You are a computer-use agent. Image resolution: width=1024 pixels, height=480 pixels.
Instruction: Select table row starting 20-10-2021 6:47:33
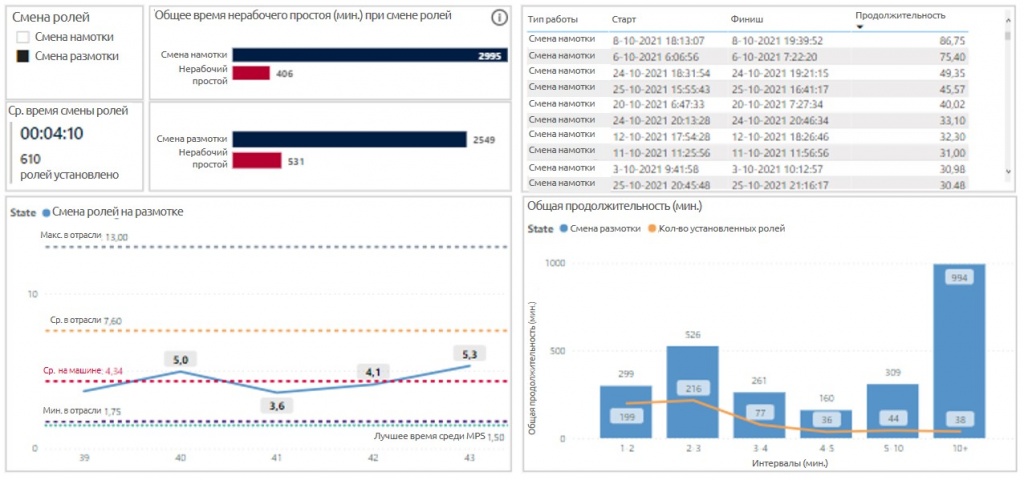[x=747, y=103]
